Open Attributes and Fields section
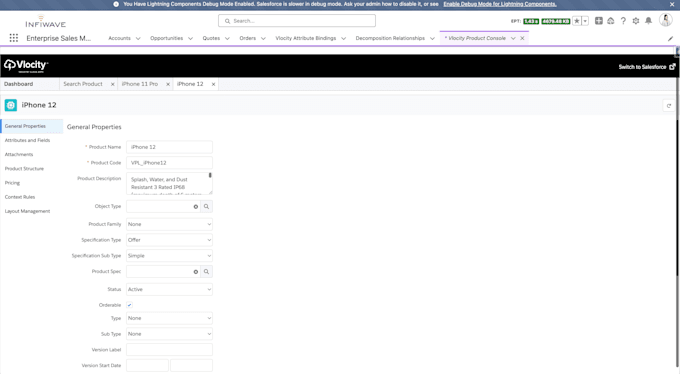Image resolution: width=680 pixels, height=374 pixels. click(27, 141)
